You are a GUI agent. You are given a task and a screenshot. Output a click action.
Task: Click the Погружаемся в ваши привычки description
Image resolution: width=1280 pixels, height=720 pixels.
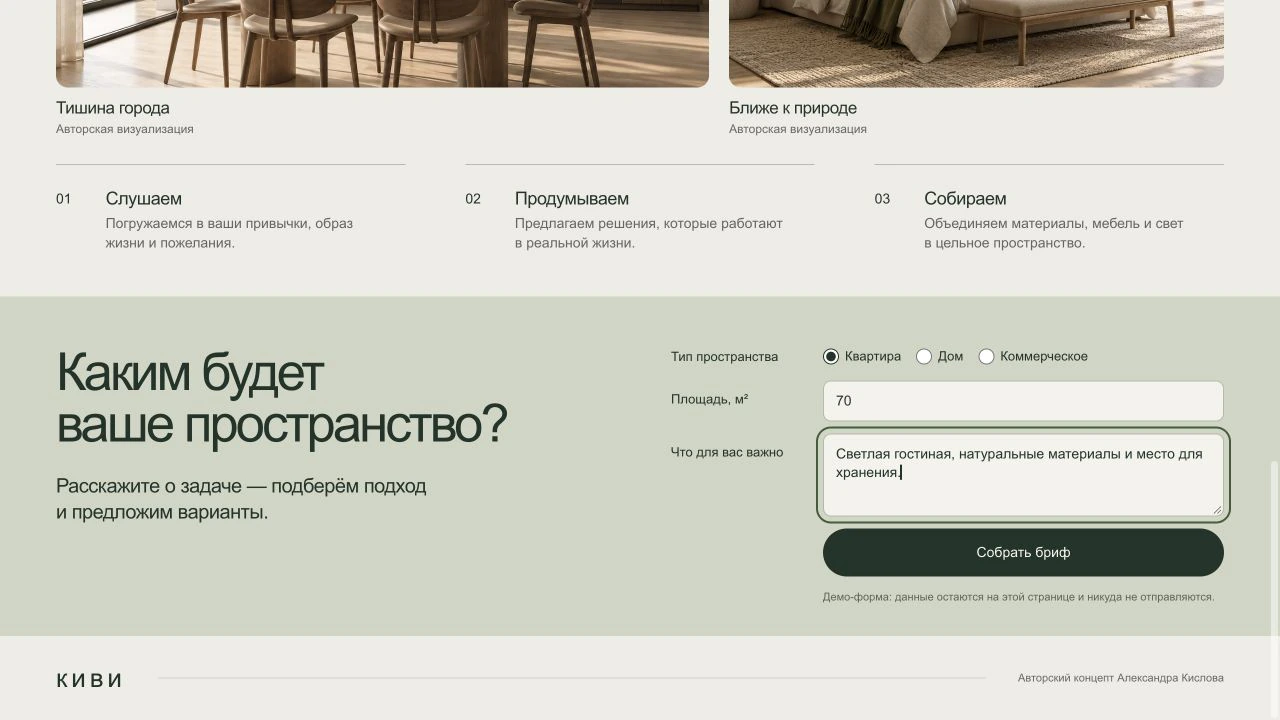coord(229,233)
